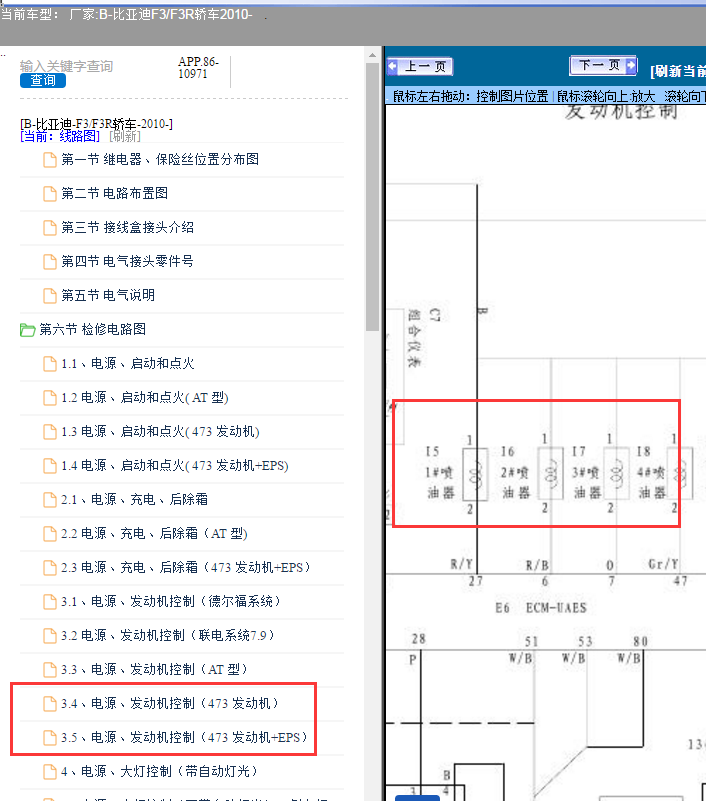Image resolution: width=706 pixels, height=801 pixels.
Task: Click the document icon beside item 3.3
Action: pyautogui.click(x=50, y=670)
